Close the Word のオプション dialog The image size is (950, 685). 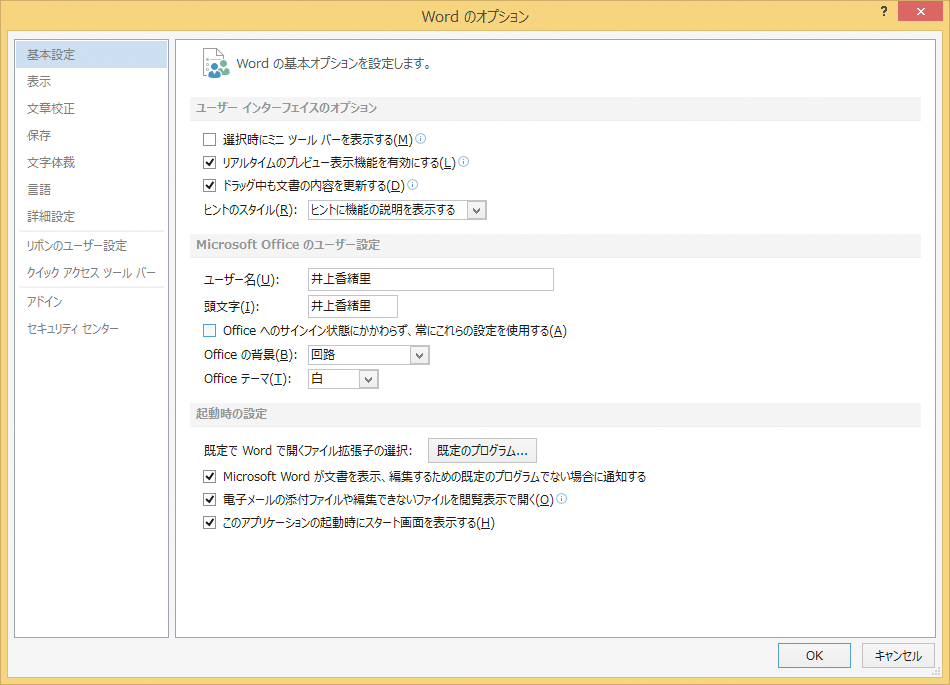pos(920,12)
